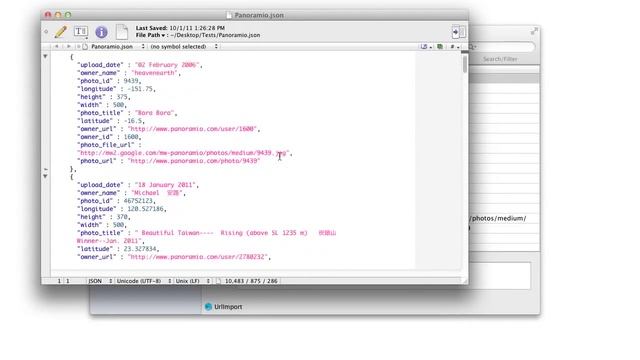Click the photo_url panoramio.com/photo/9439 string
640x360 pixels.
(194, 161)
